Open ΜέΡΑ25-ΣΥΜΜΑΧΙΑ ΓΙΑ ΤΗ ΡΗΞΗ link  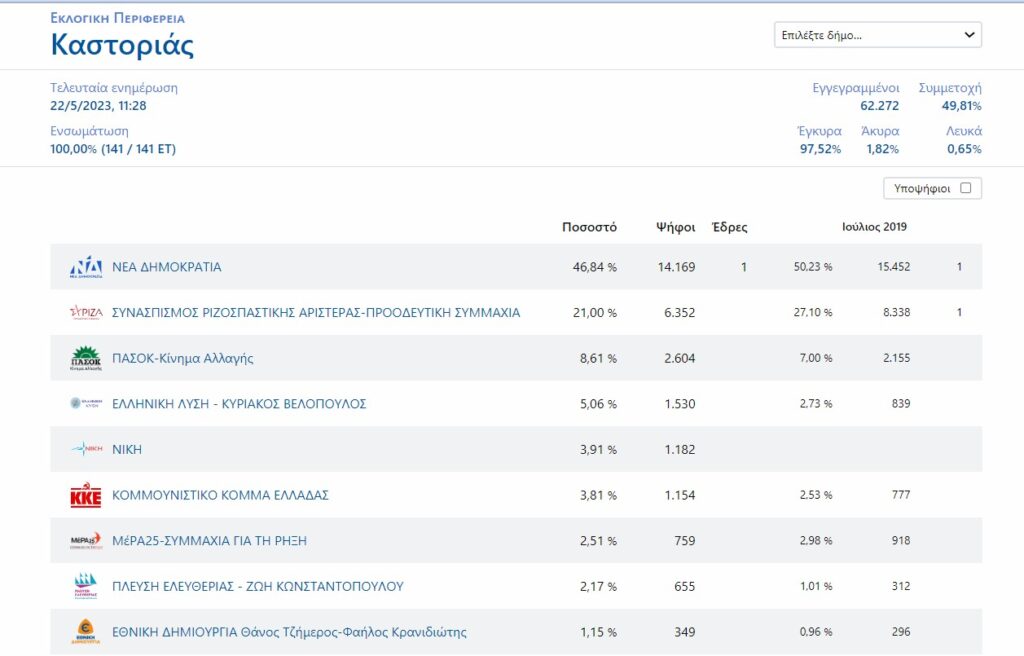209,541
